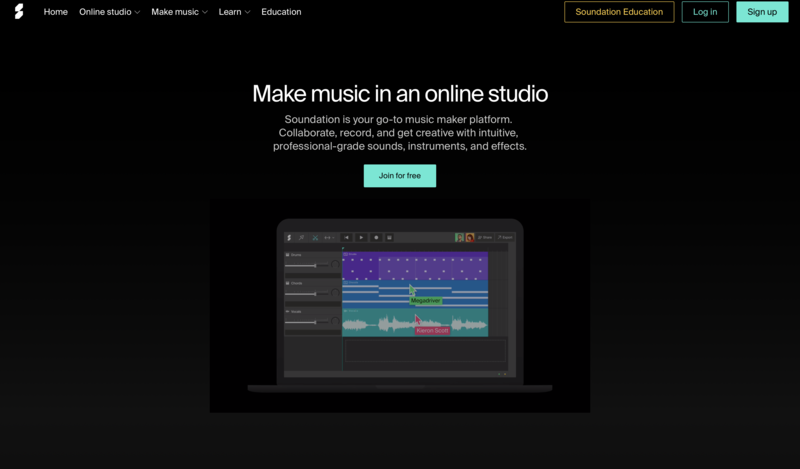Click the skip-to-start button in the studio preview

[347, 238]
